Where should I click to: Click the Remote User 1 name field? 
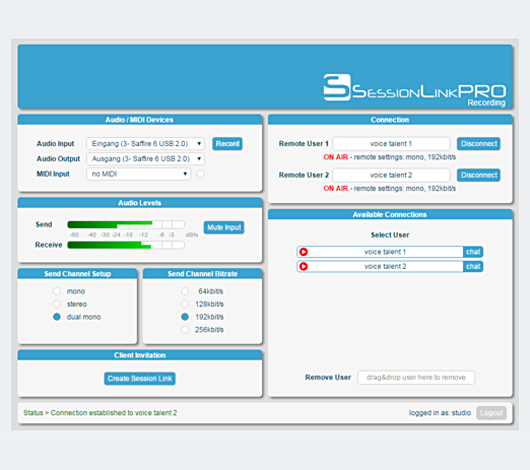pyautogui.click(x=391, y=144)
